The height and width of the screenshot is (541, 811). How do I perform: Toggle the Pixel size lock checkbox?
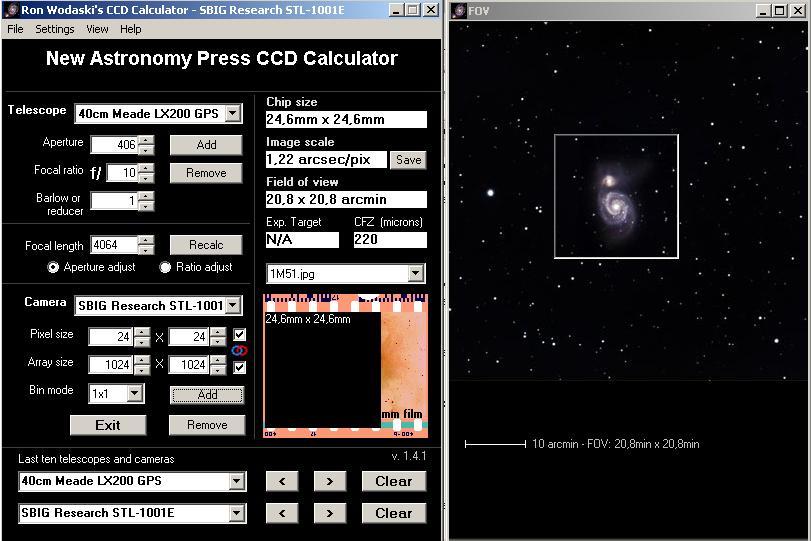point(239,335)
